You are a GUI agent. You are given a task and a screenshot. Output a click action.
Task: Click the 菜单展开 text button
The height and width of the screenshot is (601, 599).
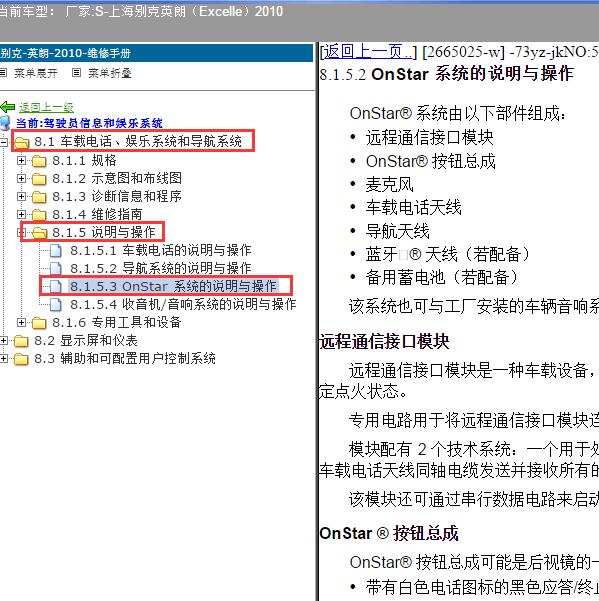point(36,73)
